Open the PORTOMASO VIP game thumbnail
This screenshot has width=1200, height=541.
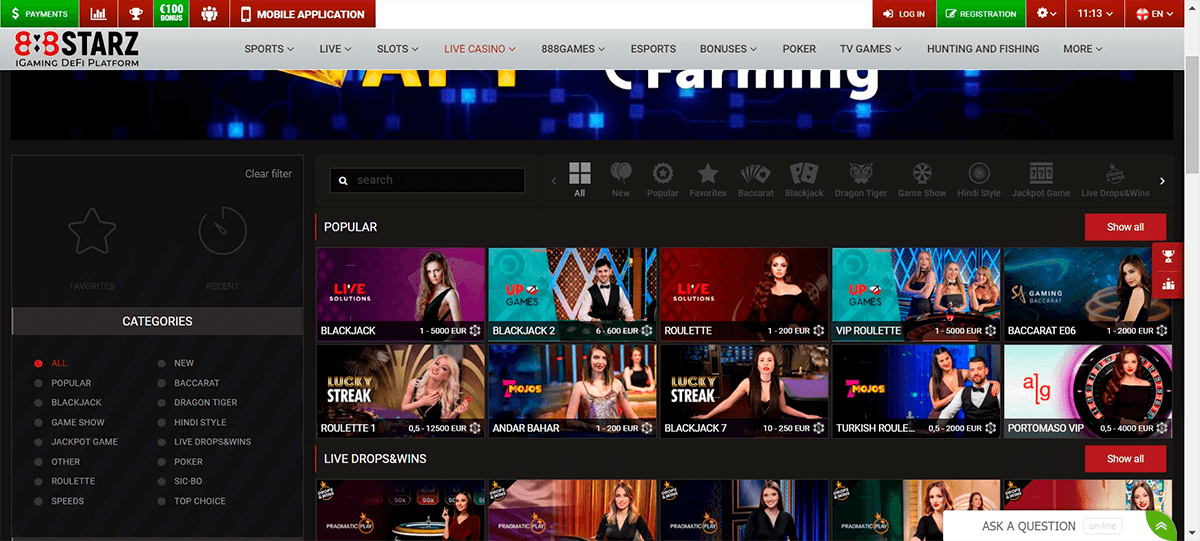pyautogui.click(x=1088, y=391)
